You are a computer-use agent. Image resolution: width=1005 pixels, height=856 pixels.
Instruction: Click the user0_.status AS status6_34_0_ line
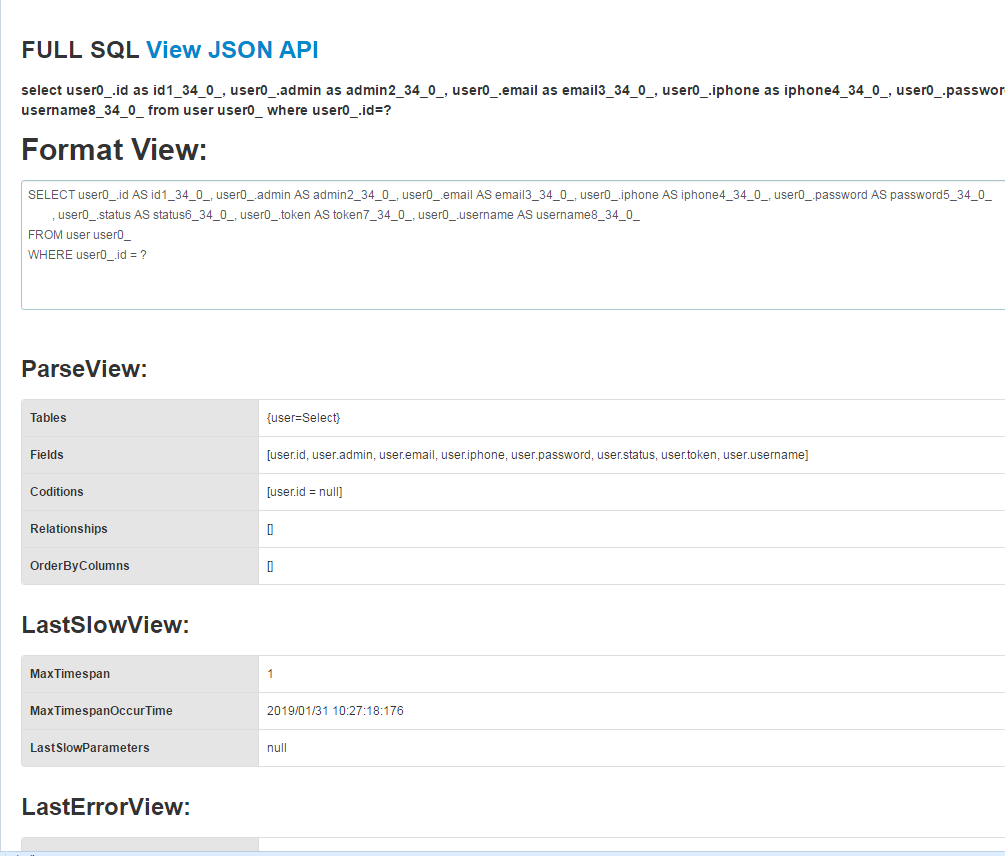click(346, 215)
